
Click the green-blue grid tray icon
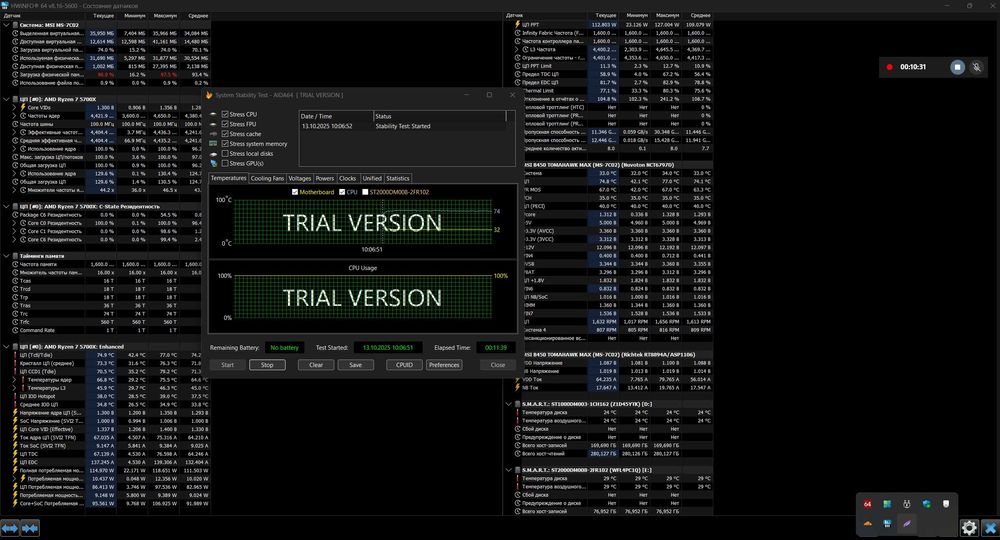[887, 504]
